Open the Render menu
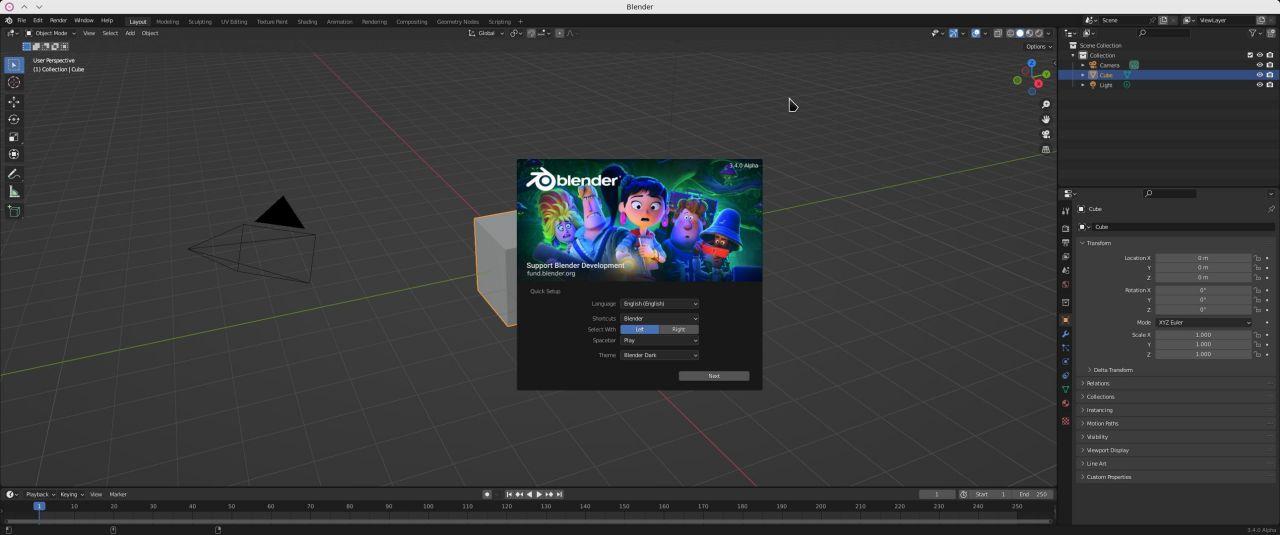Viewport: 1280px width, 535px height. point(58,20)
